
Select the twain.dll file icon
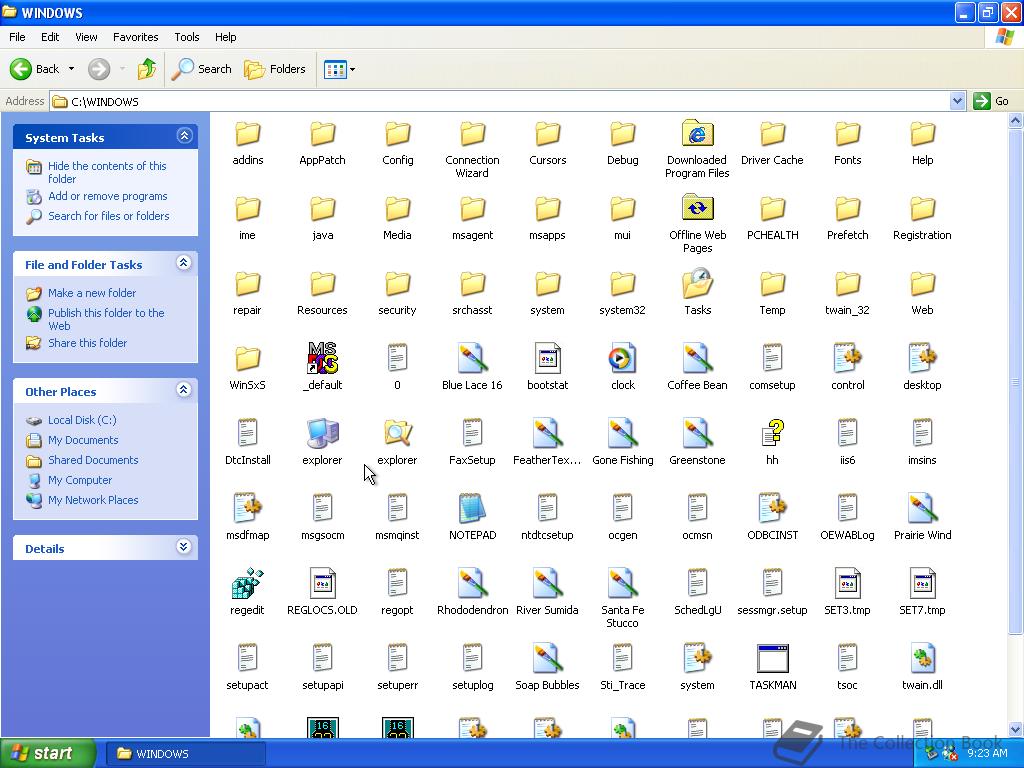pos(922,658)
